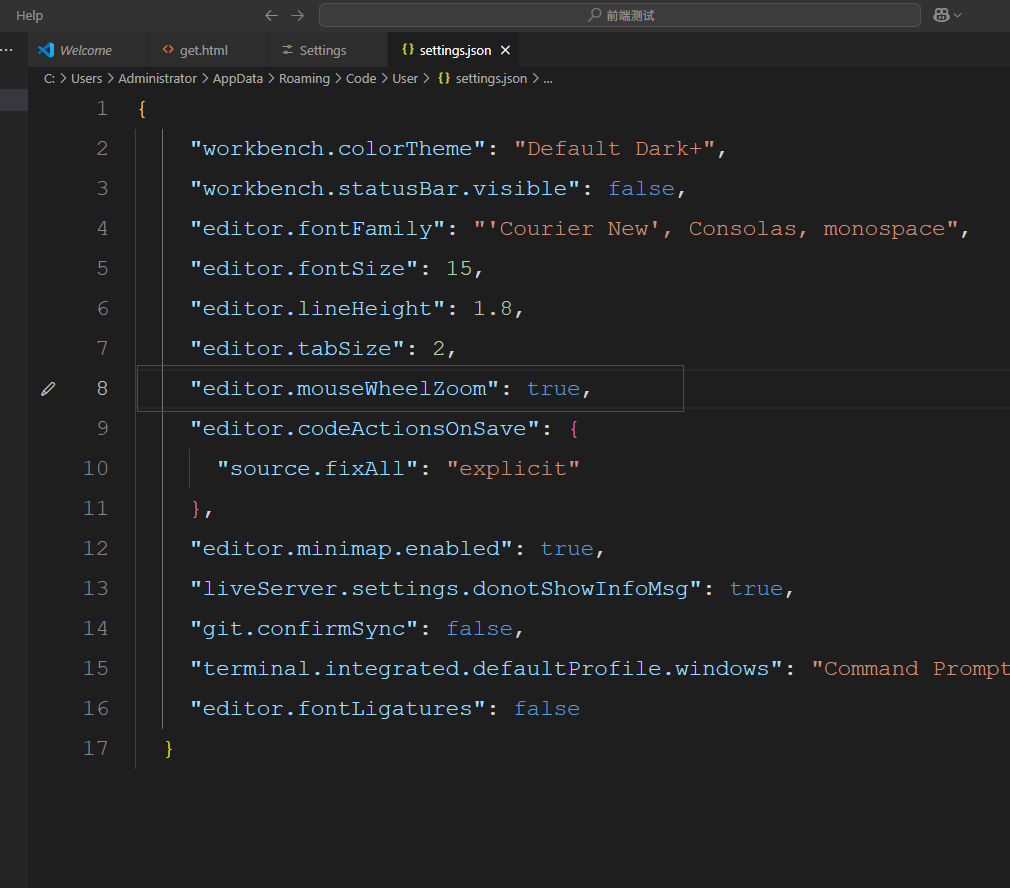
Task: Open the ellipsis menu left of the Welcome tab
Action: [x=7, y=50]
